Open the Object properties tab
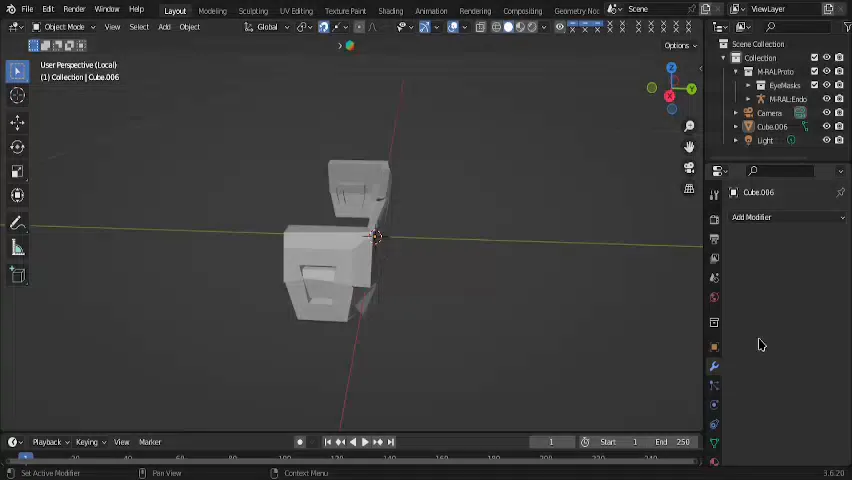 coord(714,347)
